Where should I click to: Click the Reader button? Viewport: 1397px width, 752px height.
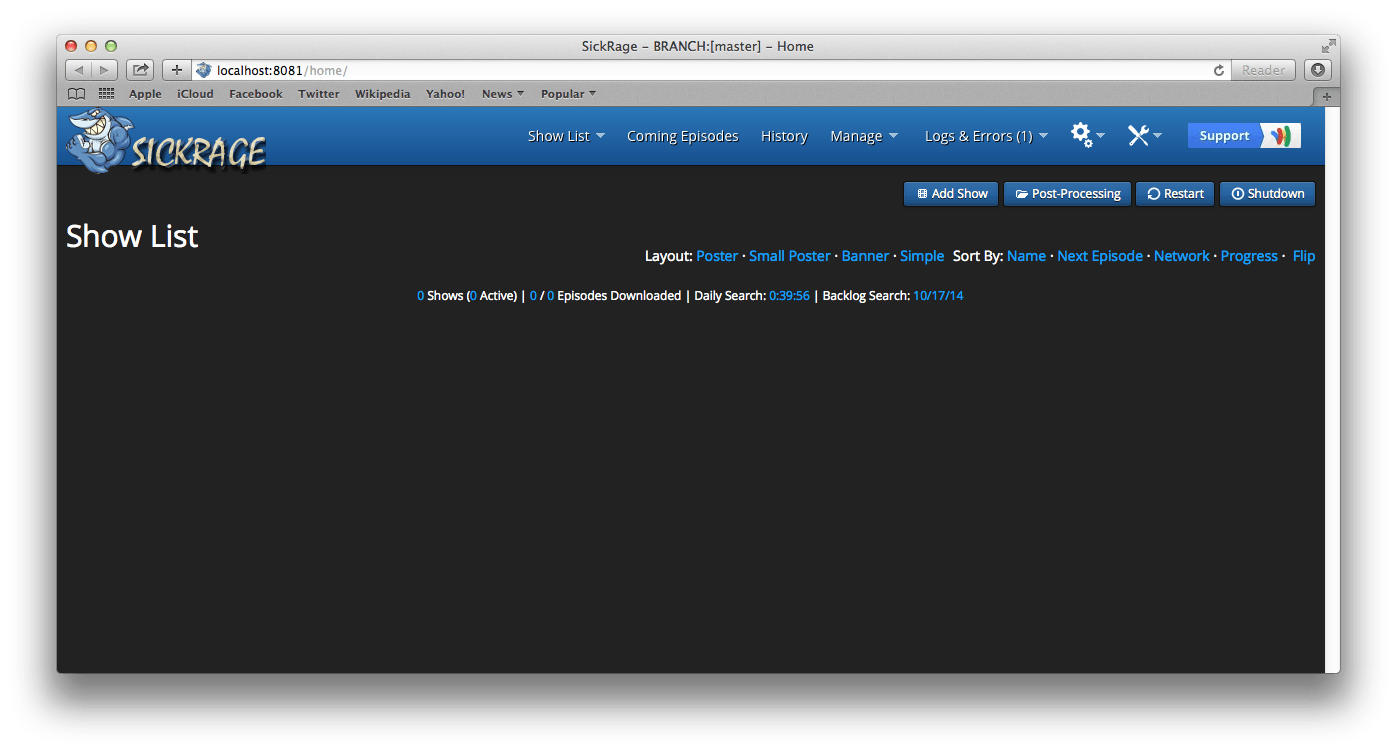click(x=1263, y=70)
